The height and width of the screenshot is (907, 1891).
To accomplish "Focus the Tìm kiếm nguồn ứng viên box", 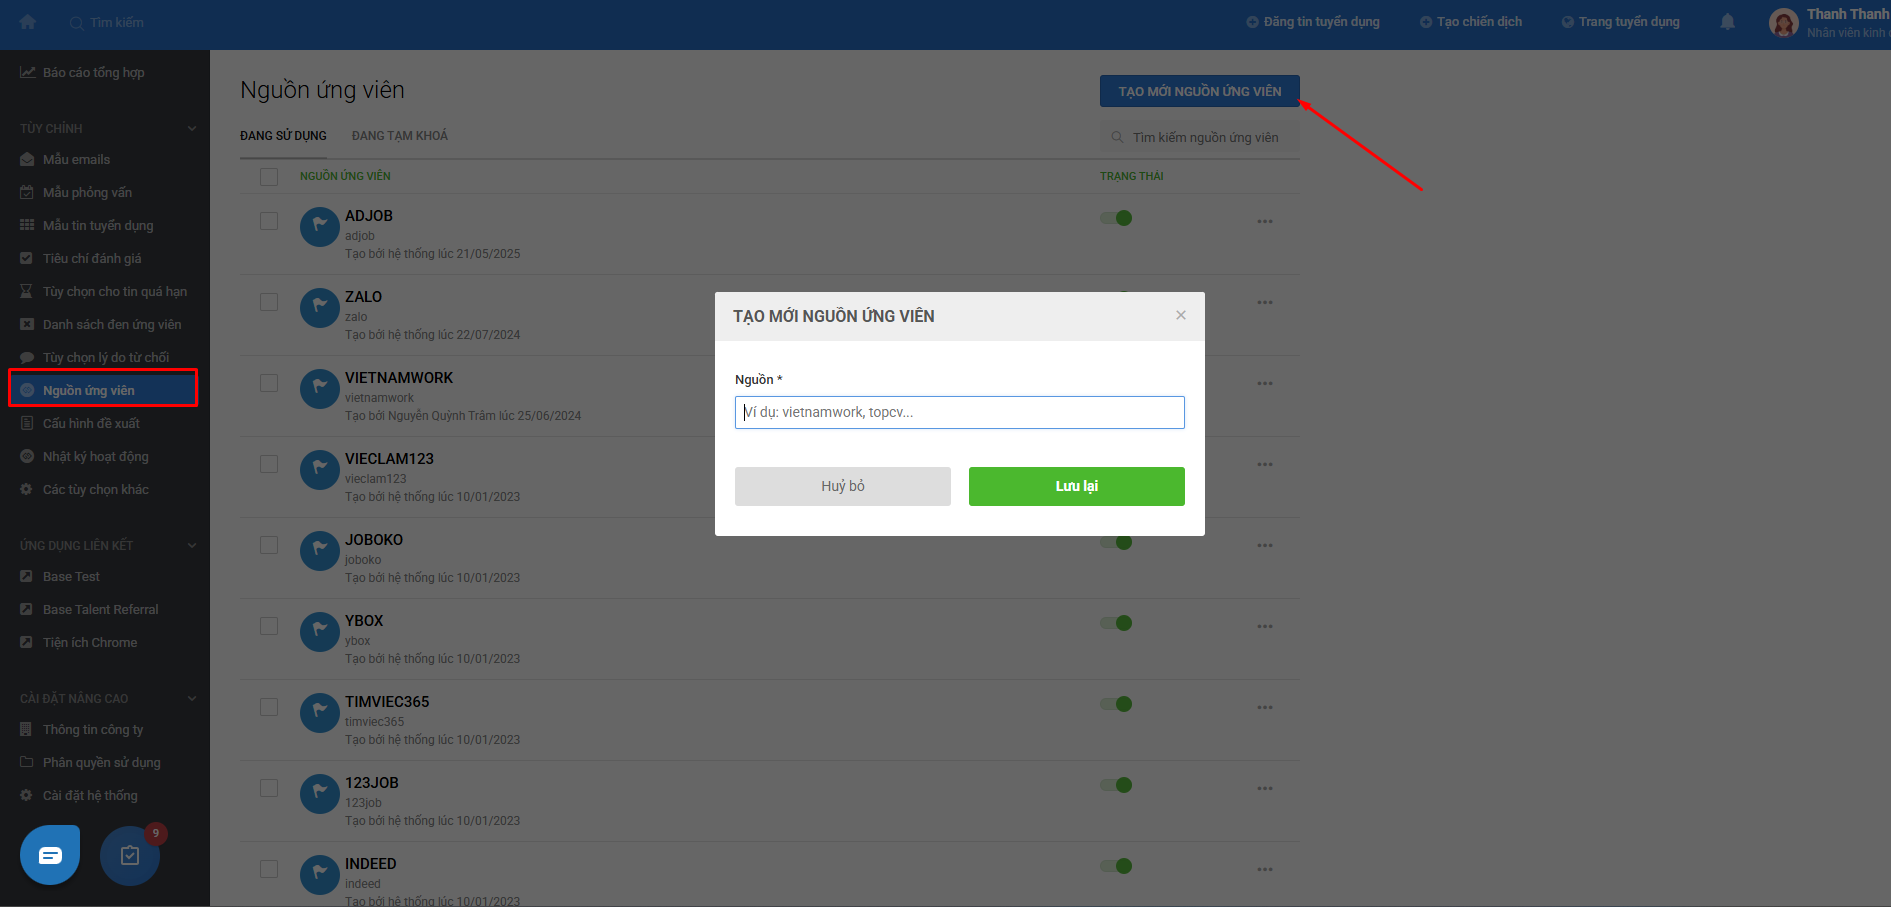I will 1200,138.
